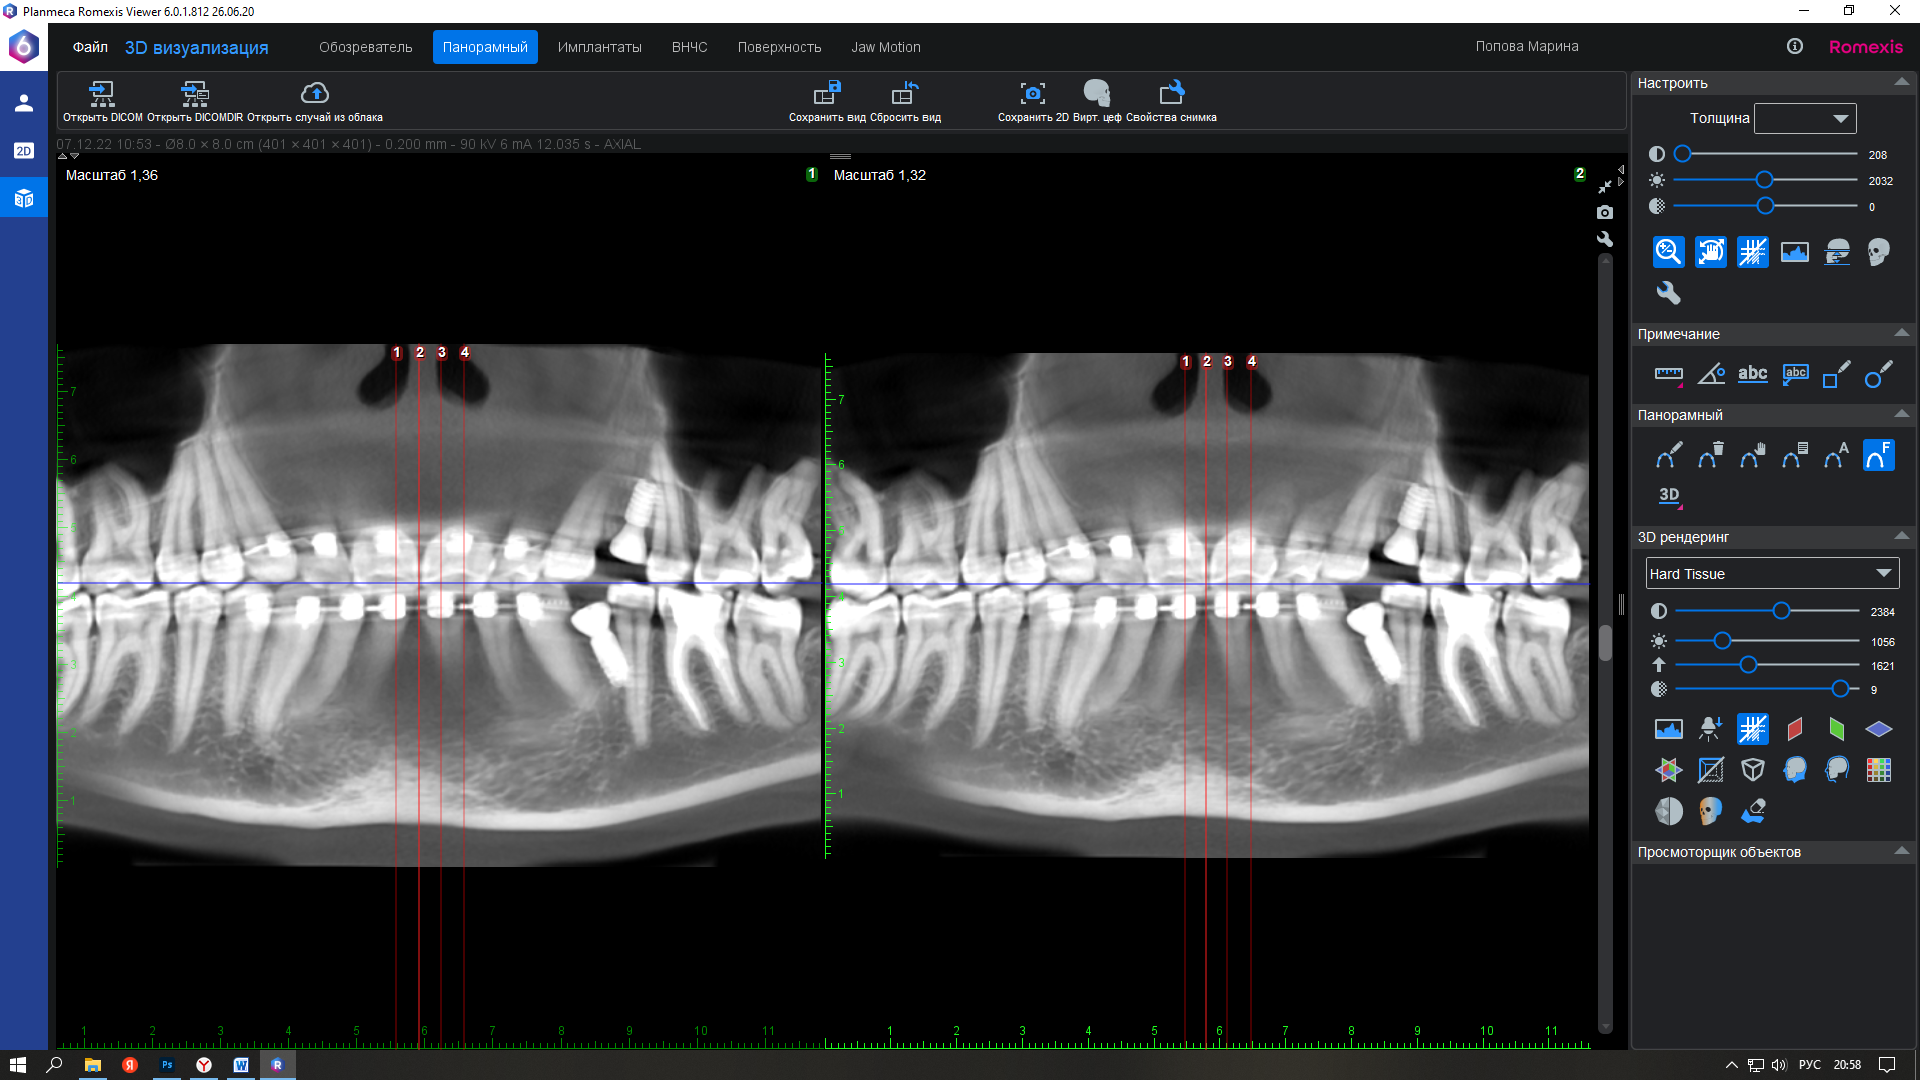Open Word from Windows taskbar
Image resolution: width=1920 pixels, height=1080 pixels.
click(241, 1065)
